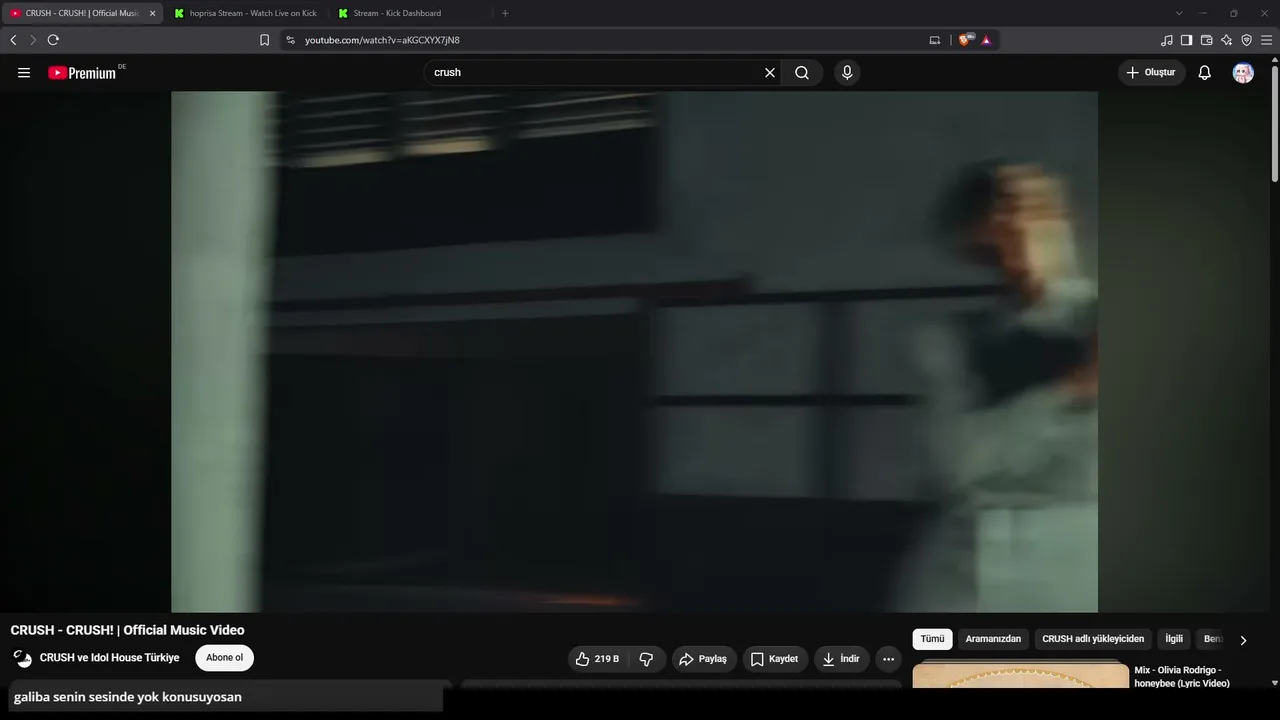Screen dimensions: 1280x720
Task: Select the İlgili filter chip
Action: point(1174,639)
